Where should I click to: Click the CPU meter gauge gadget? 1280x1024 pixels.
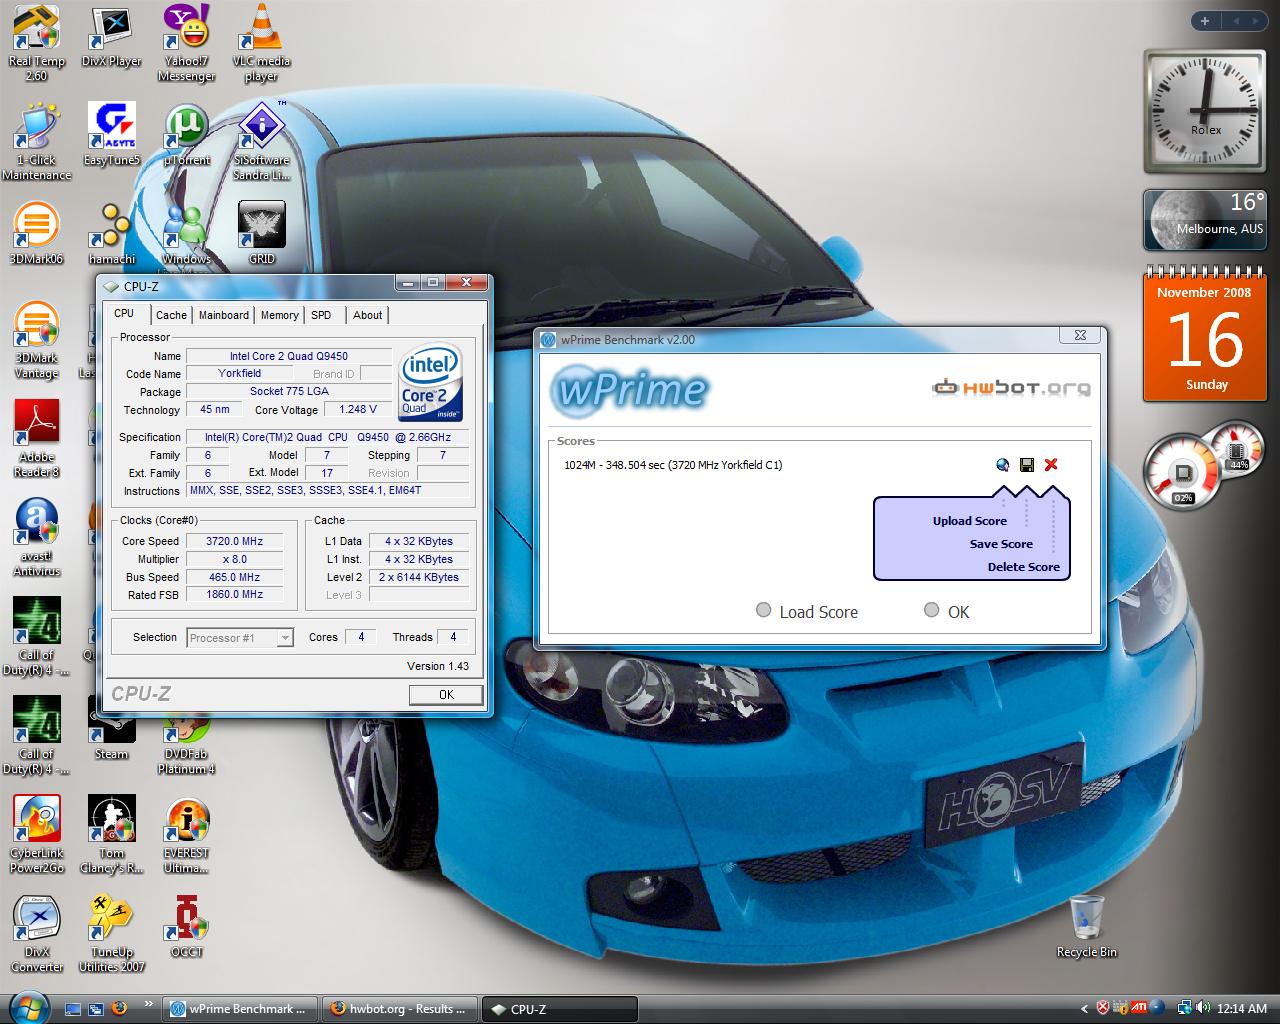point(1183,470)
